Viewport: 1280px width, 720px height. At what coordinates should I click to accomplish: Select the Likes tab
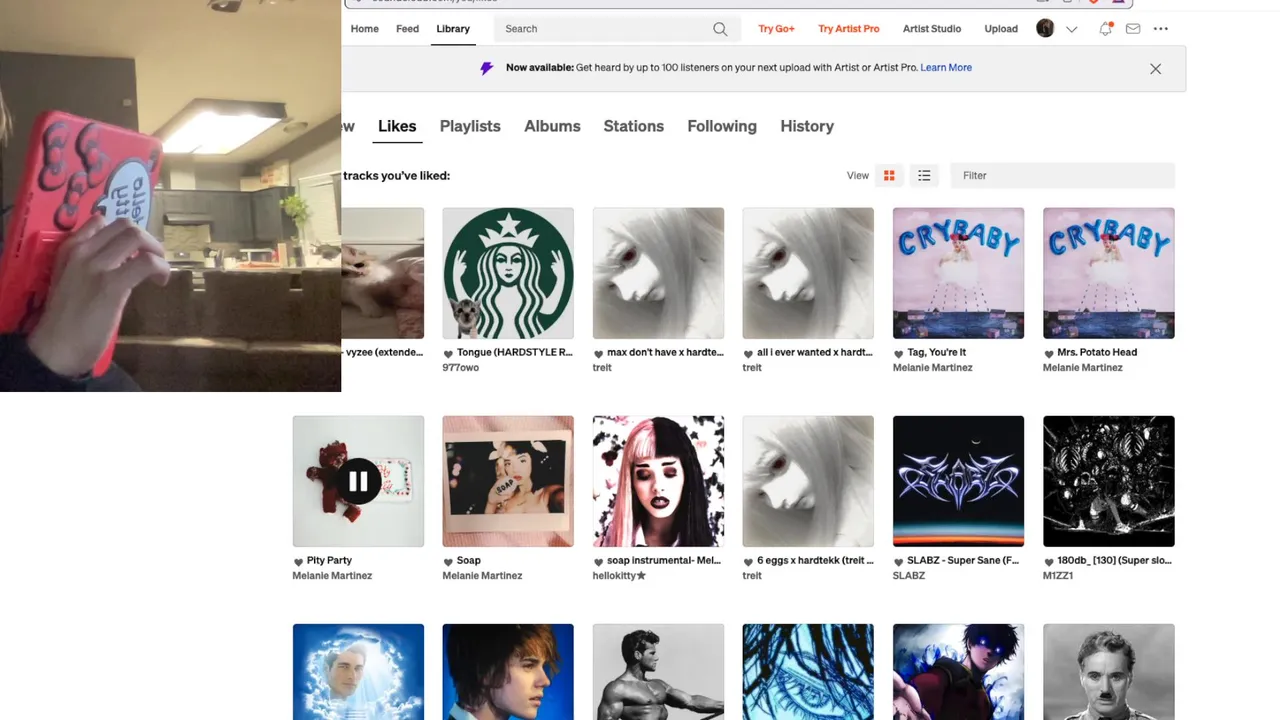(397, 126)
